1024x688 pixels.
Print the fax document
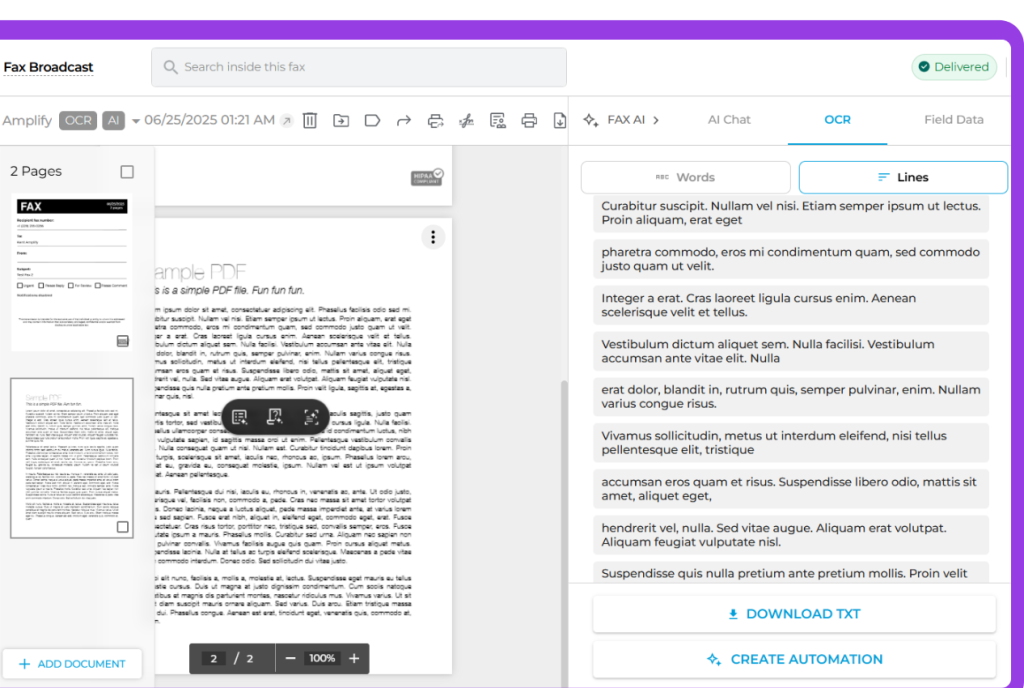click(x=529, y=120)
